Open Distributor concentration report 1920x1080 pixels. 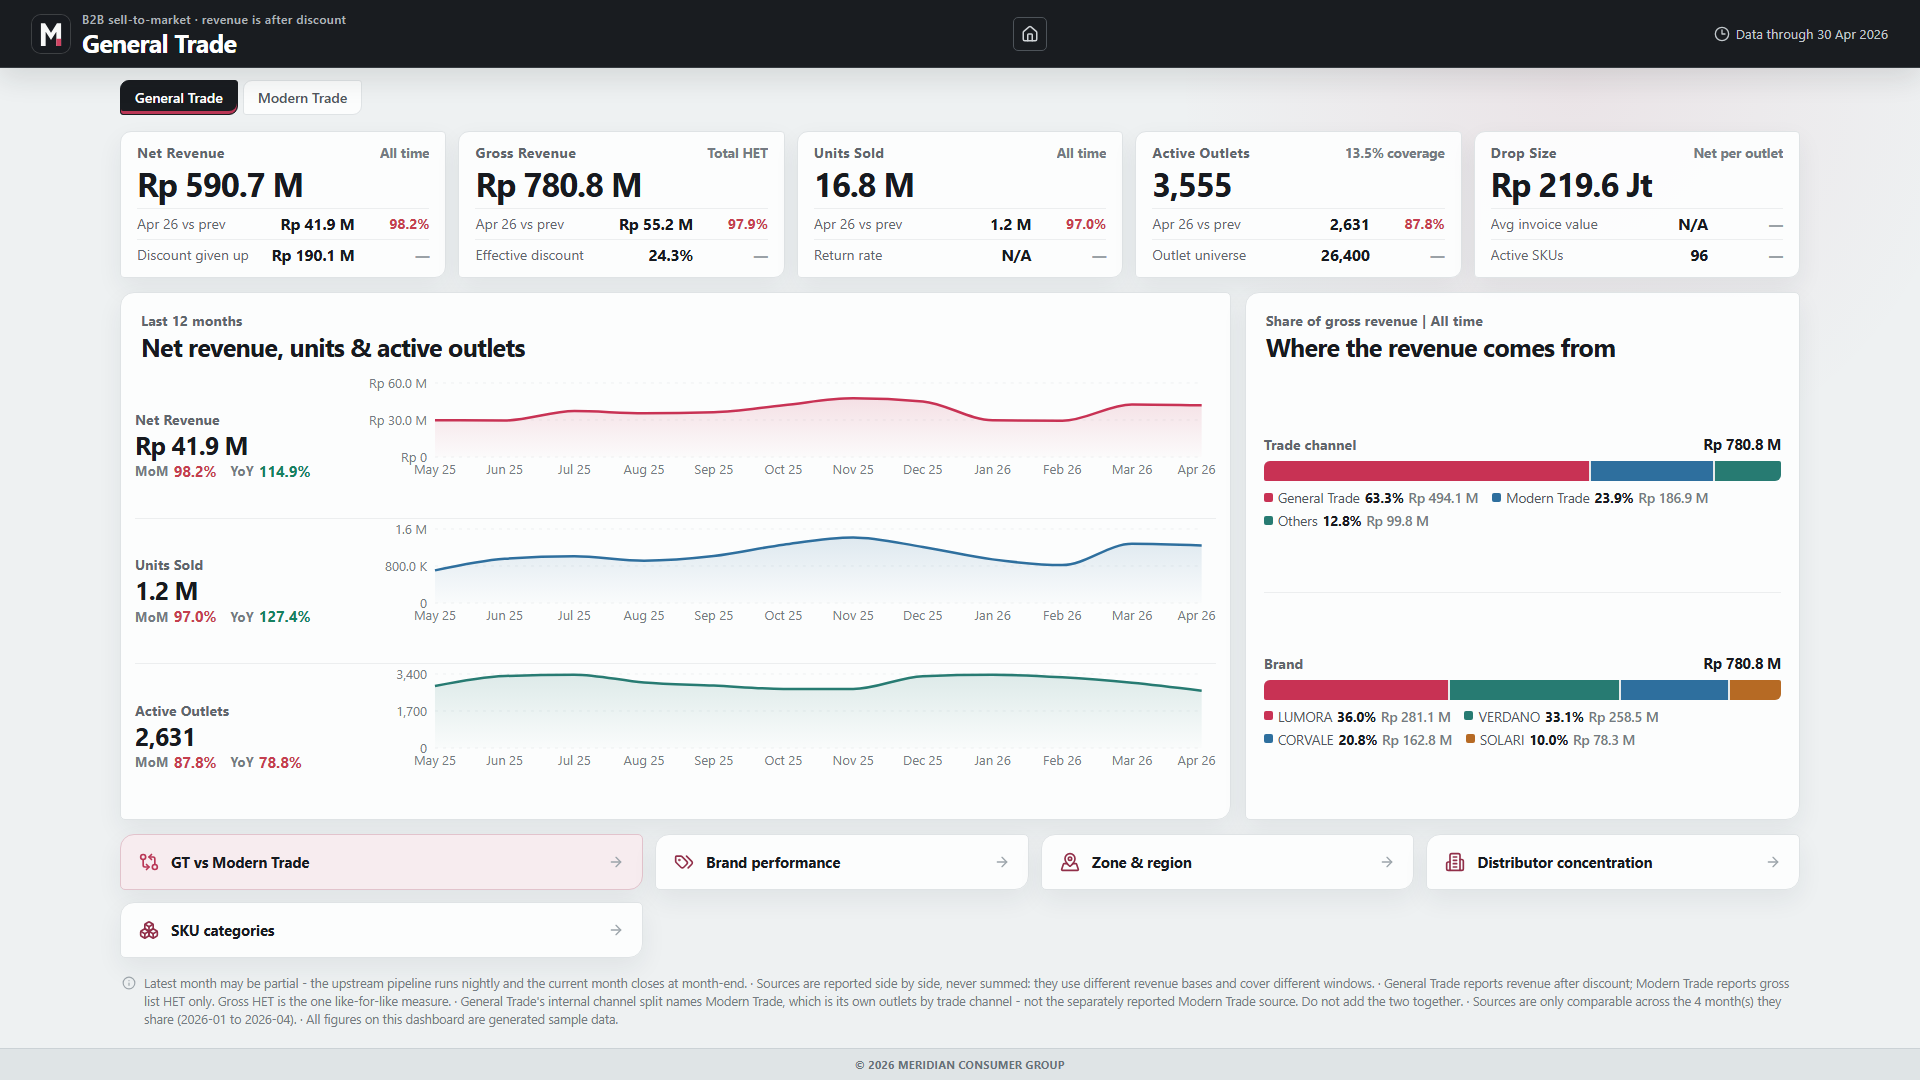pyautogui.click(x=1612, y=862)
